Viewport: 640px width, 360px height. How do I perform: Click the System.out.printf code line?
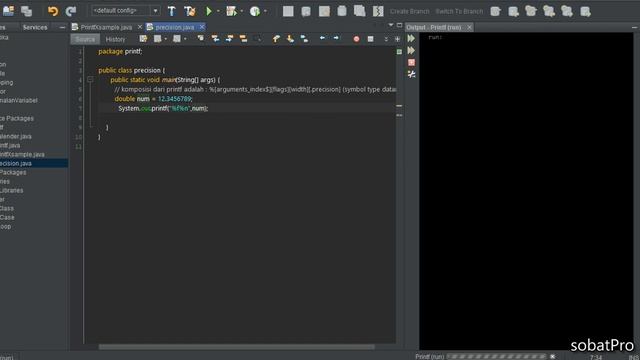click(x=163, y=108)
